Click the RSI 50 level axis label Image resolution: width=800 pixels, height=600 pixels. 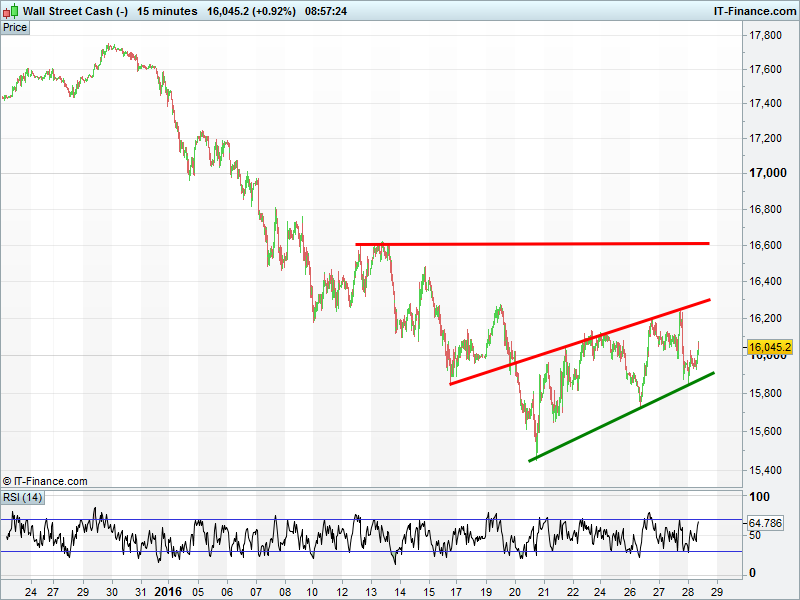click(x=758, y=536)
